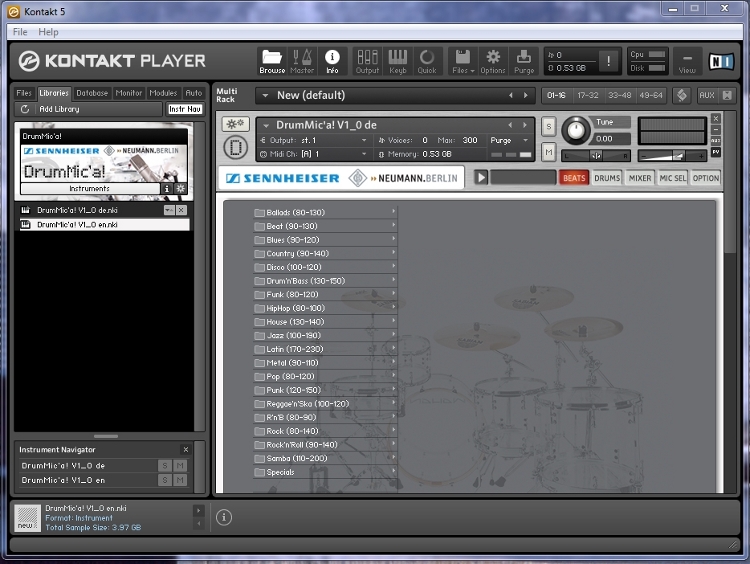Mute DrumMic'a V1_0 en in Navigator
This screenshot has width=750, height=564.
[180, 480]
